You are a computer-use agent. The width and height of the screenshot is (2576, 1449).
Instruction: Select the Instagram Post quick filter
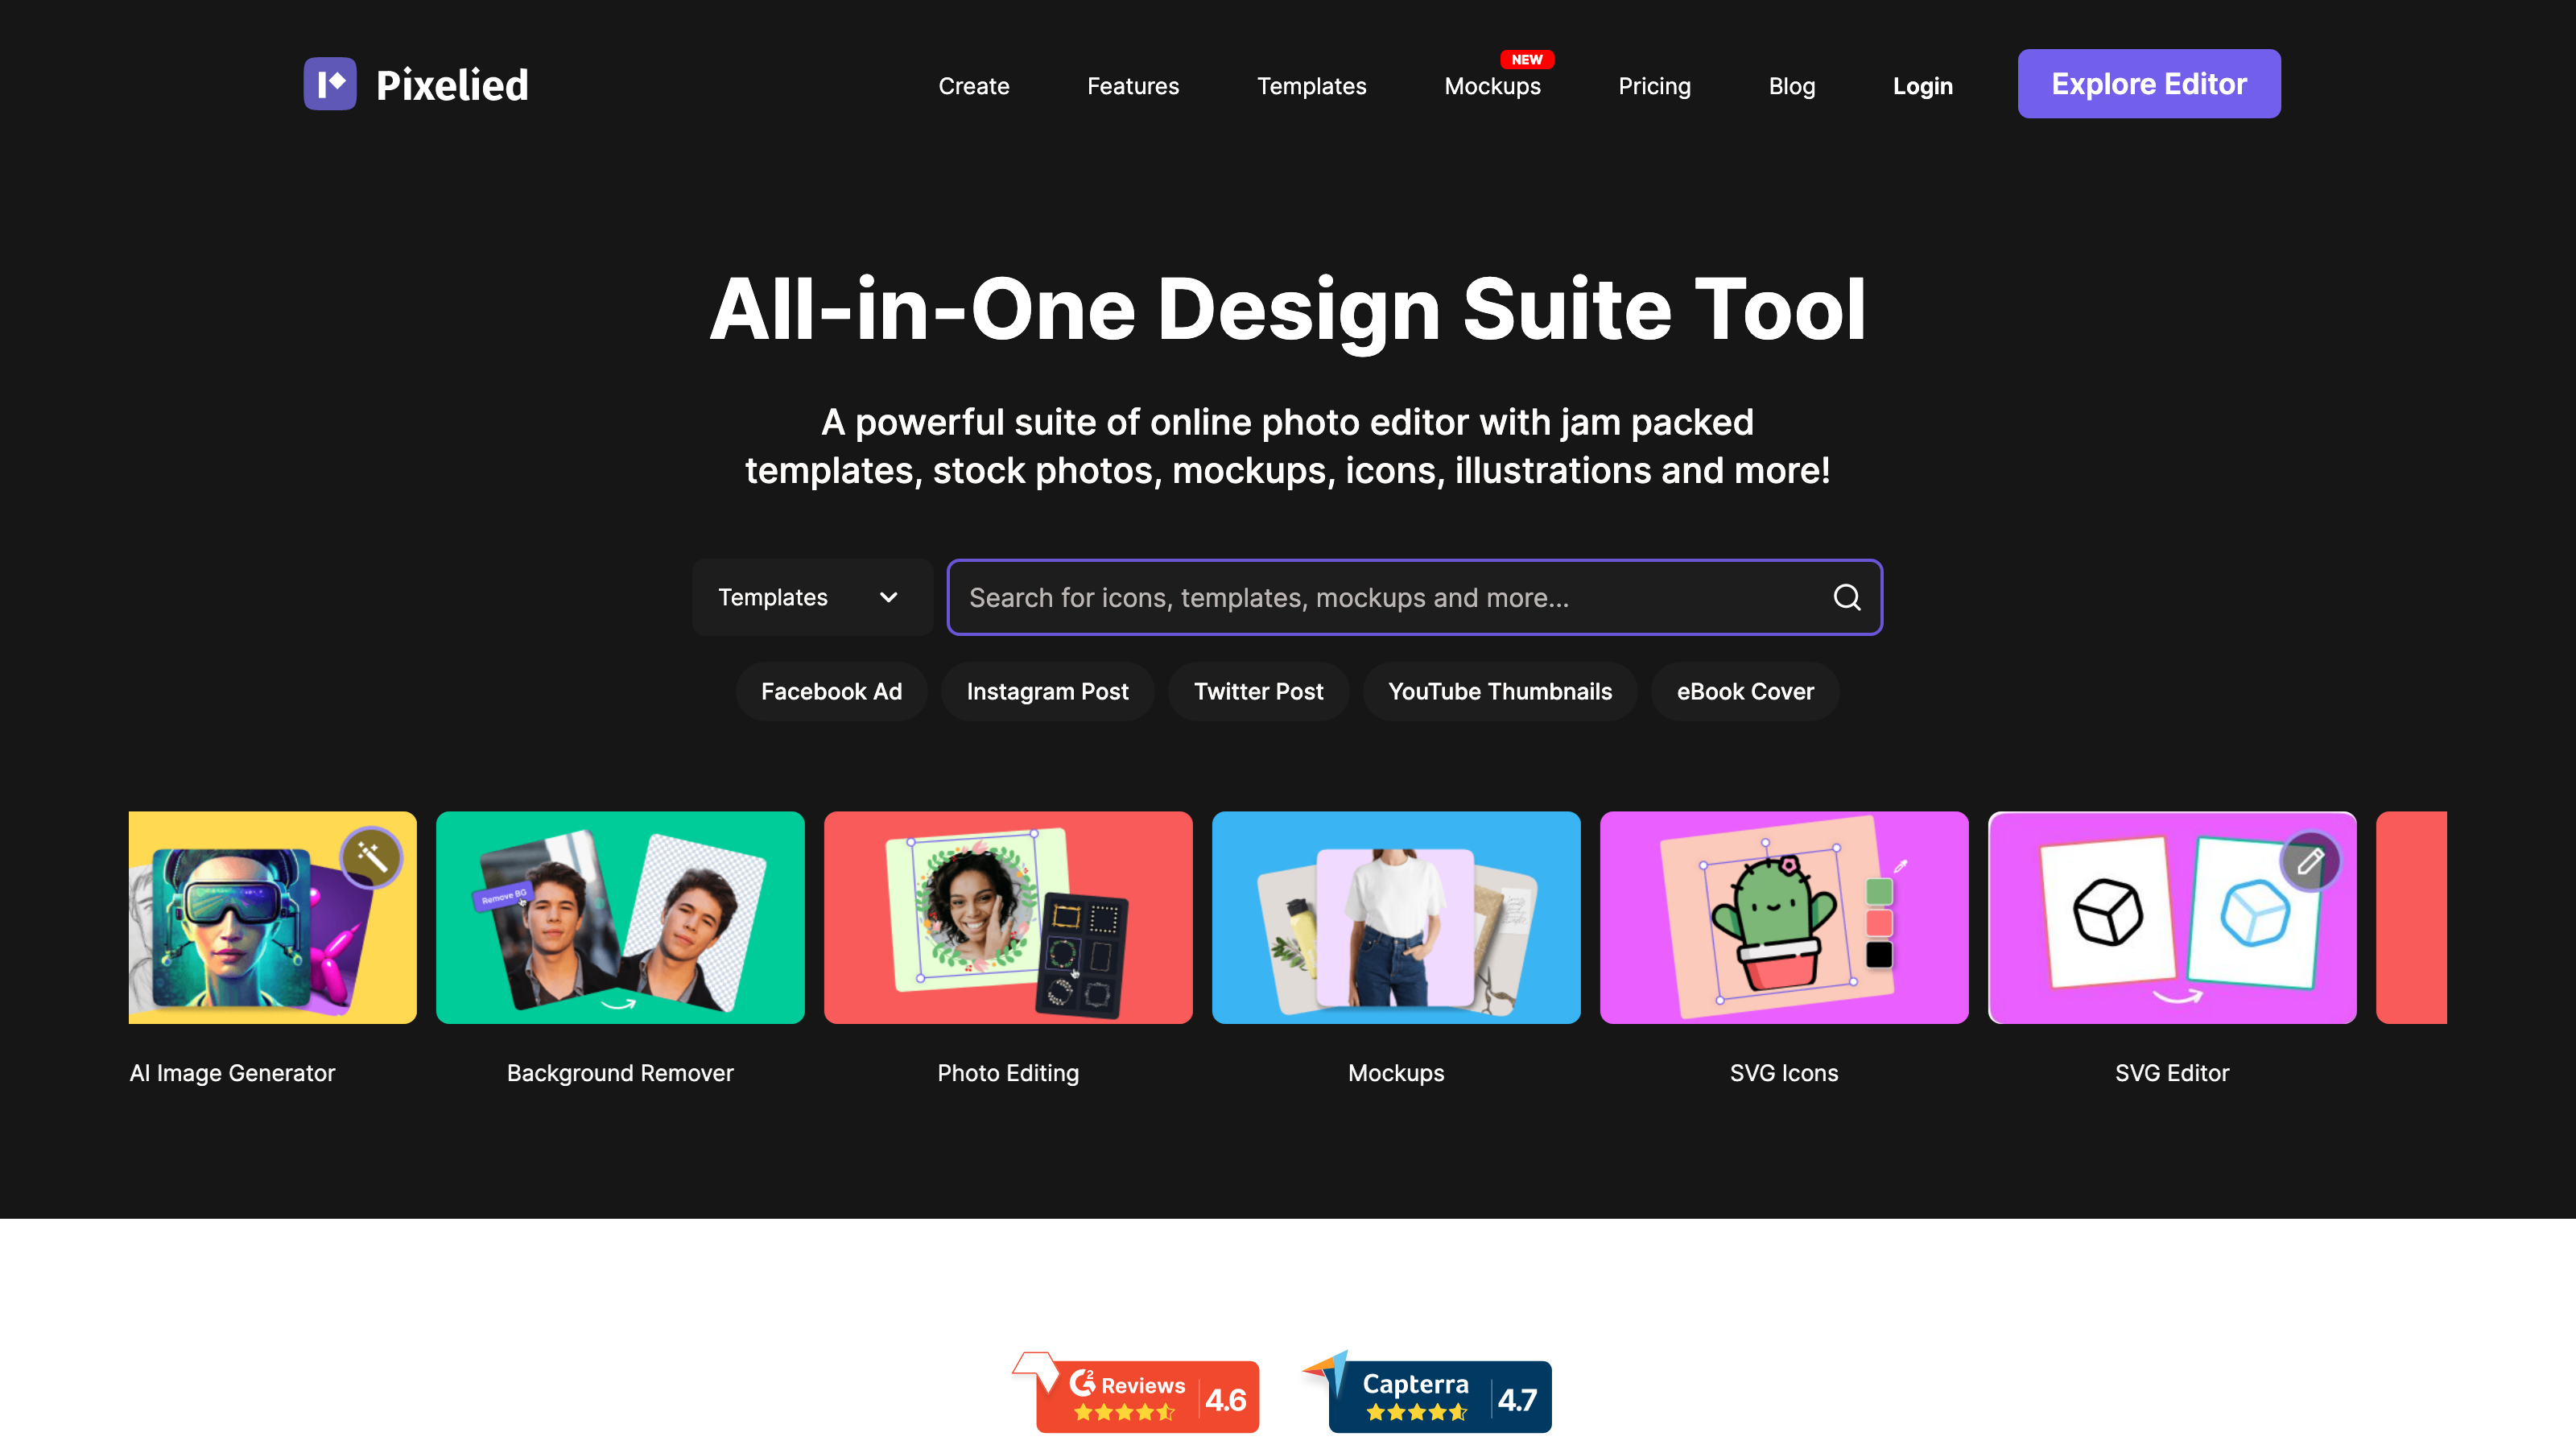point(1047,691)
